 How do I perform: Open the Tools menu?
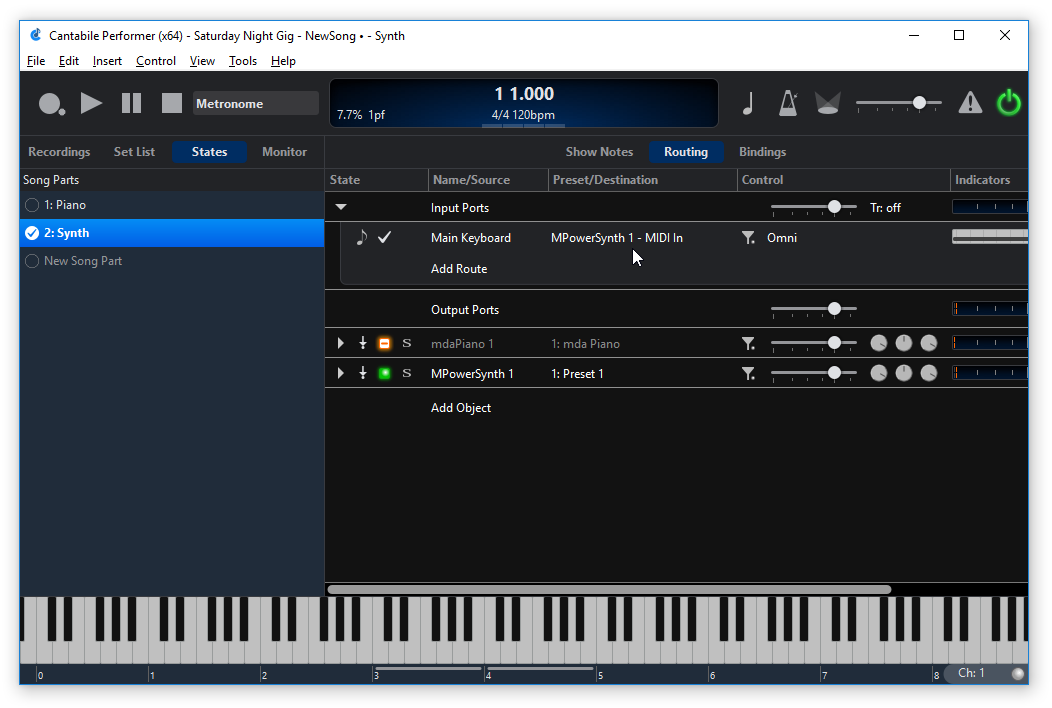point(243,61)
